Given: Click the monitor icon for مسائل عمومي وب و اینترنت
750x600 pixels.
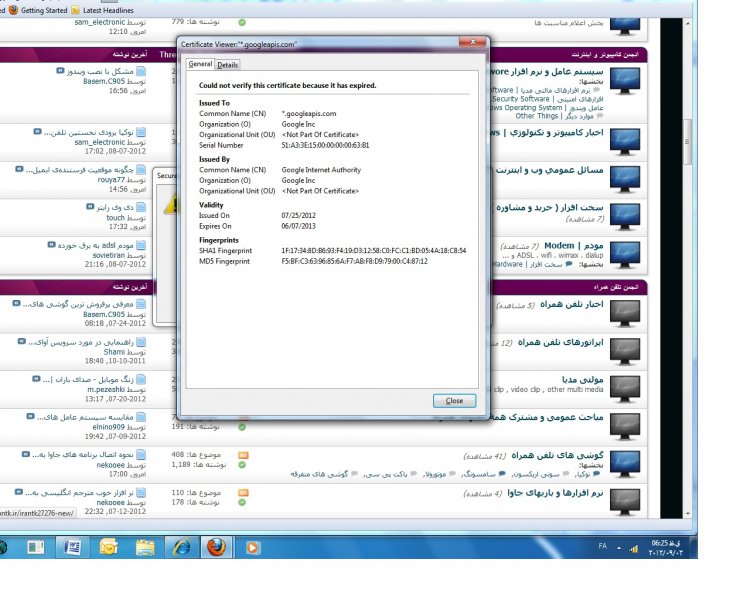Looking at the screenshot, I should [625, 179].
